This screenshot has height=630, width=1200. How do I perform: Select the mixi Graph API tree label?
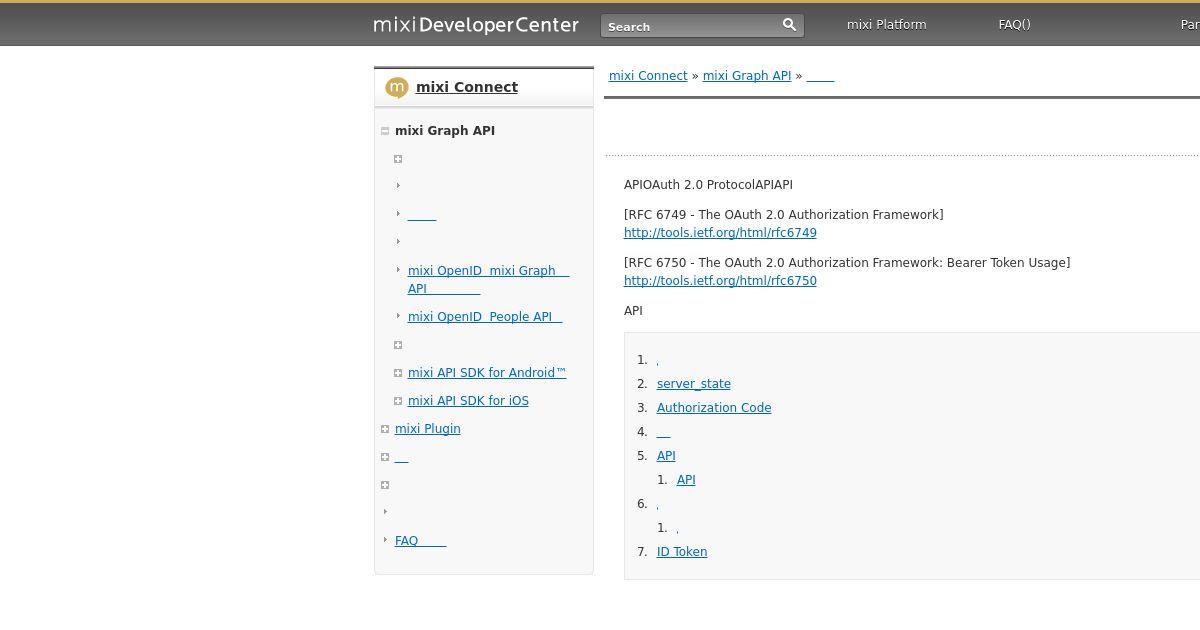coord(445,131)
